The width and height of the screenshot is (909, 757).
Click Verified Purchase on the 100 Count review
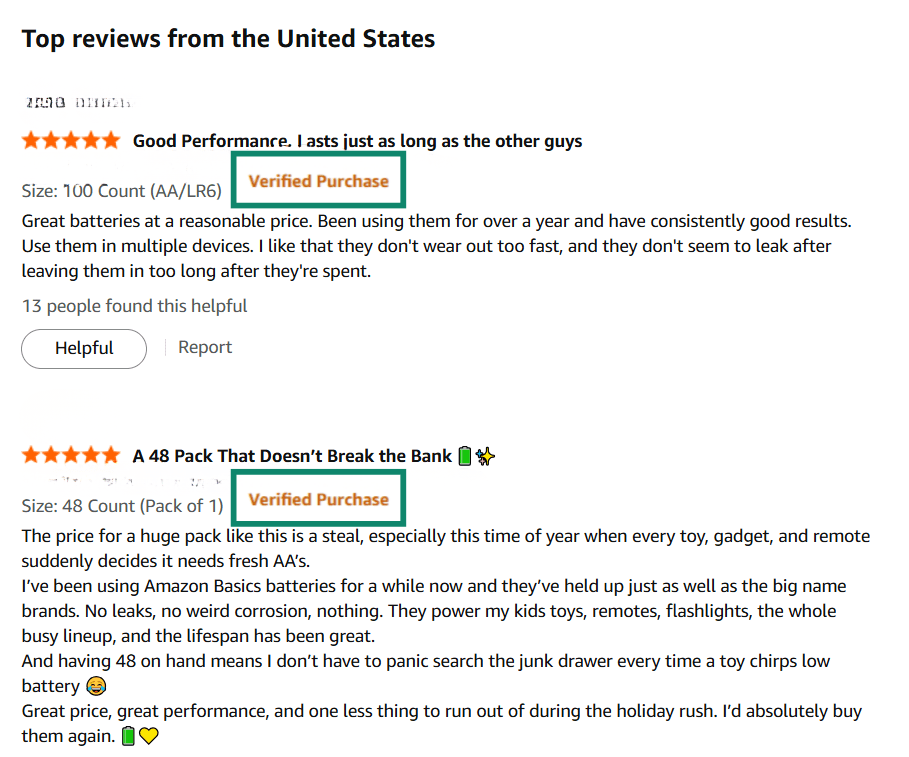click(318, 181)
